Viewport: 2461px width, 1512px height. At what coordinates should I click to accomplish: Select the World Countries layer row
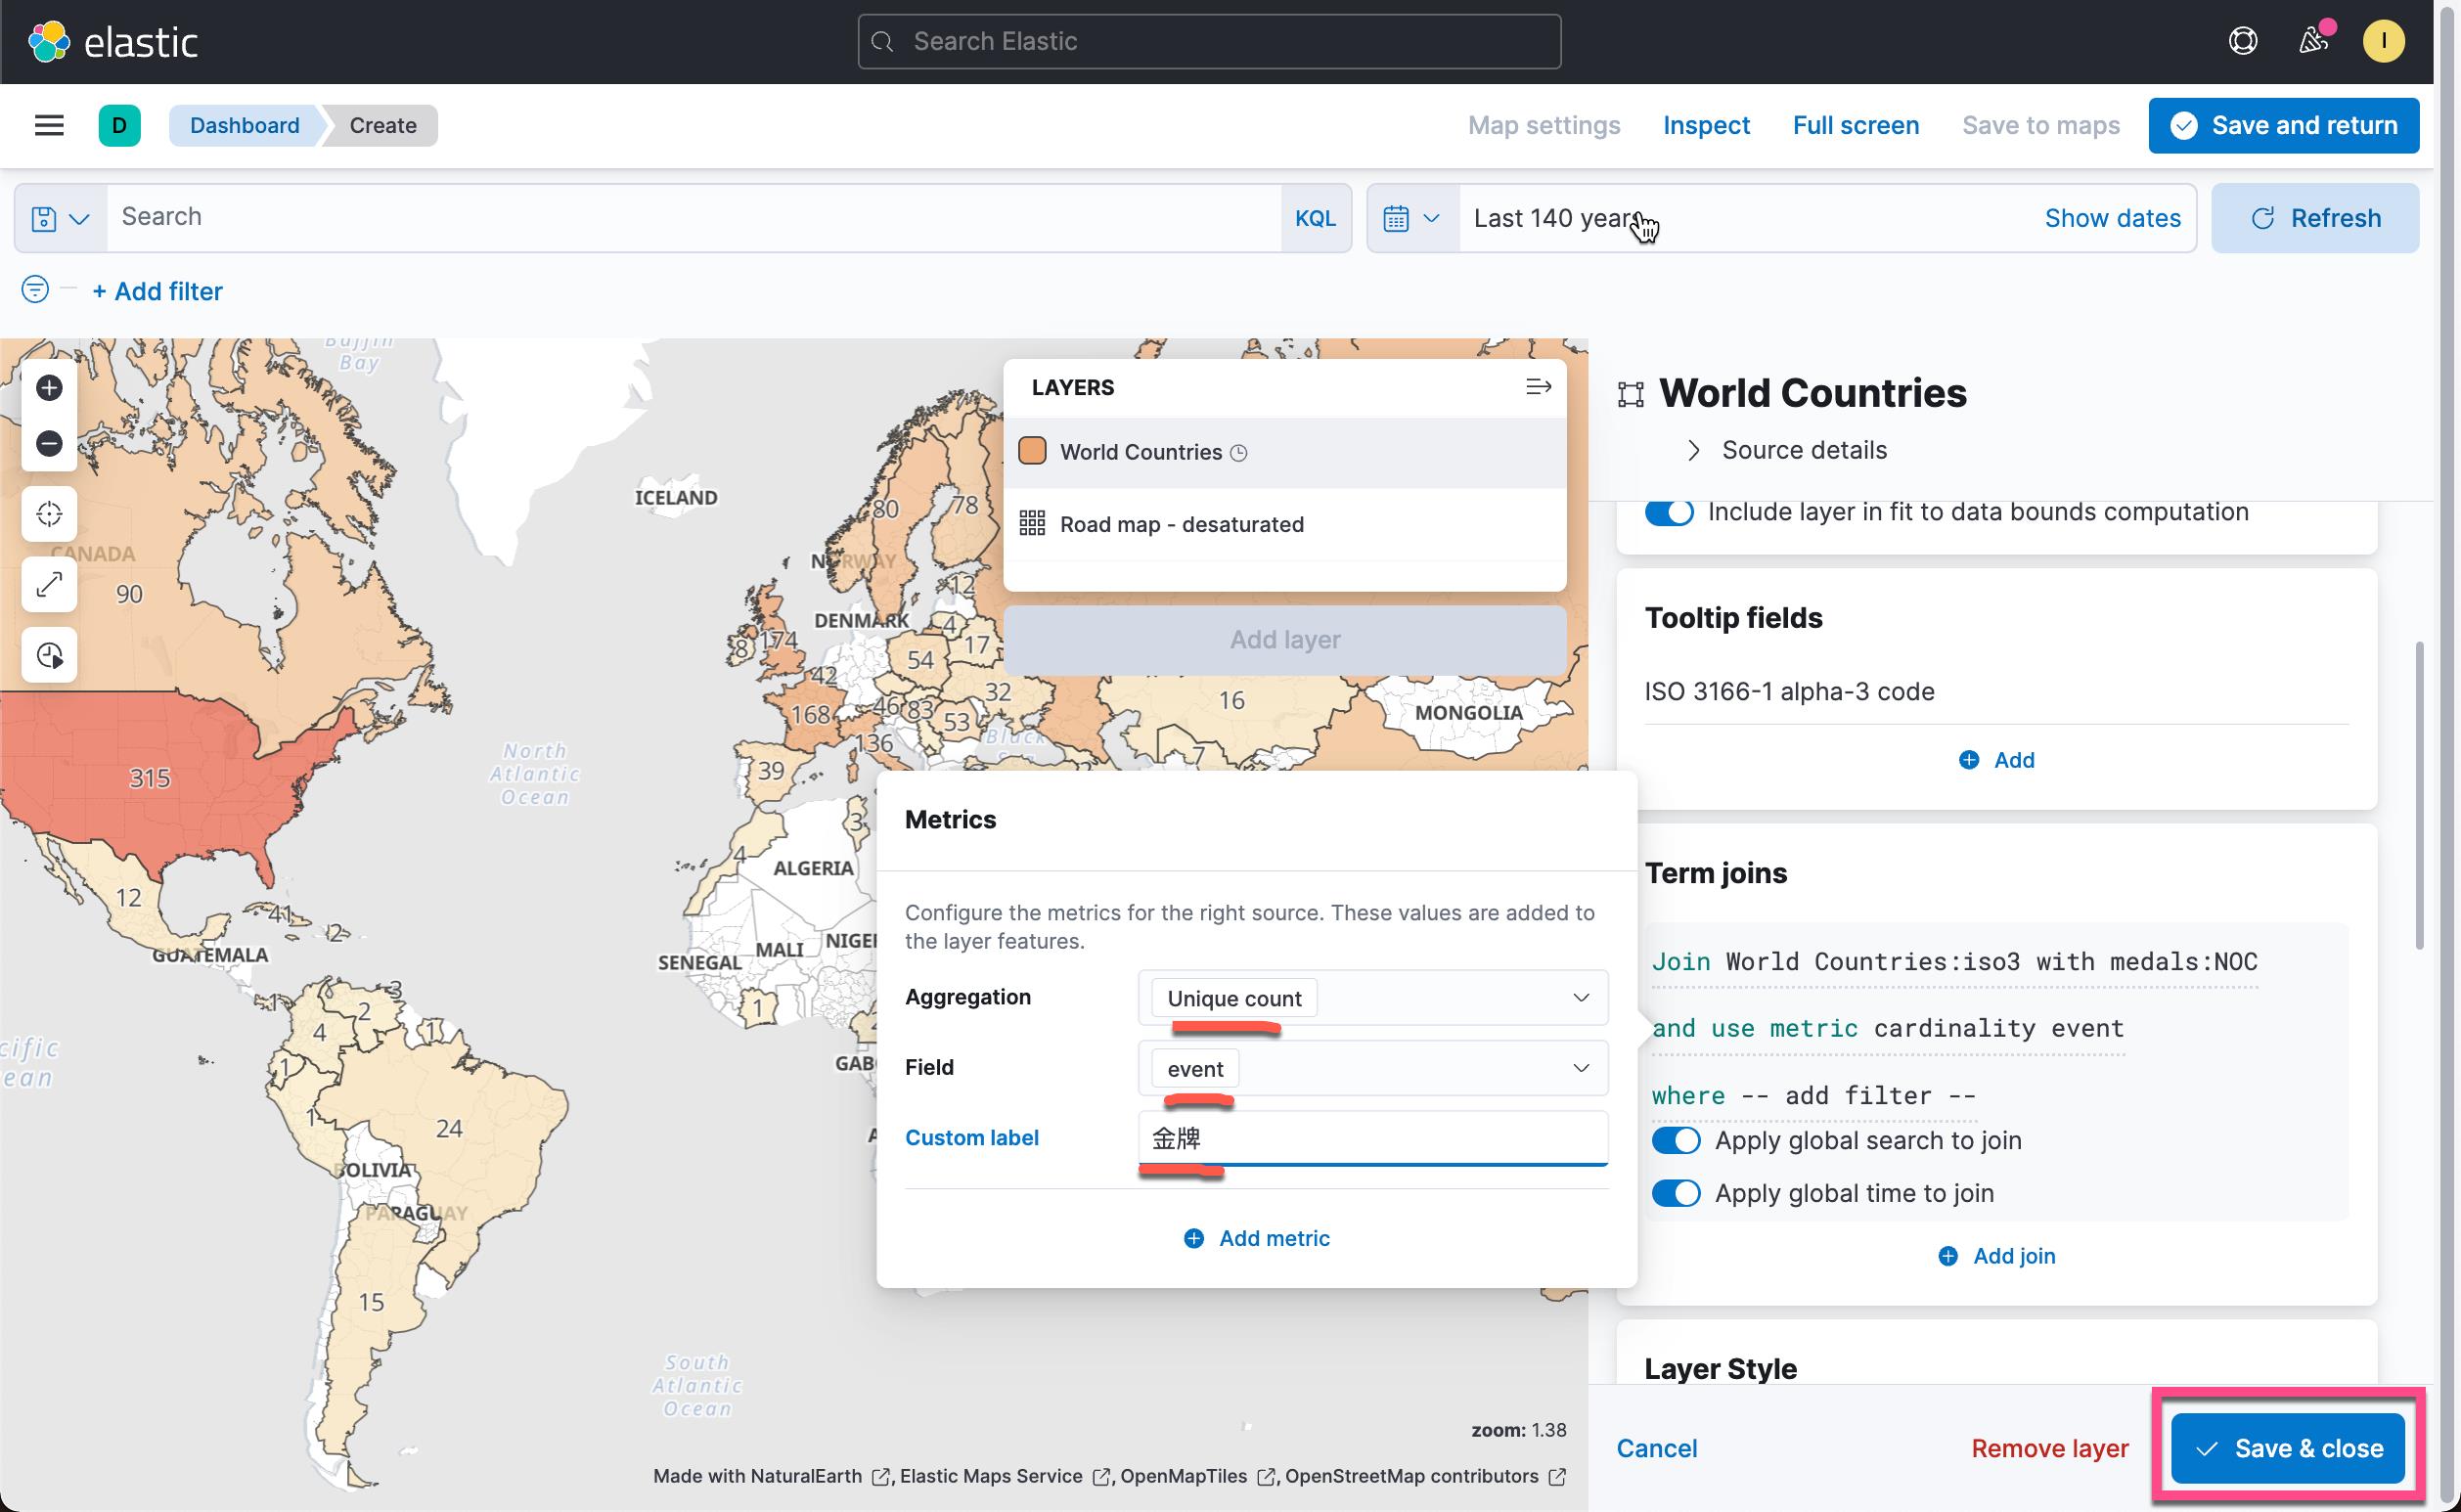coord(1284,452)
